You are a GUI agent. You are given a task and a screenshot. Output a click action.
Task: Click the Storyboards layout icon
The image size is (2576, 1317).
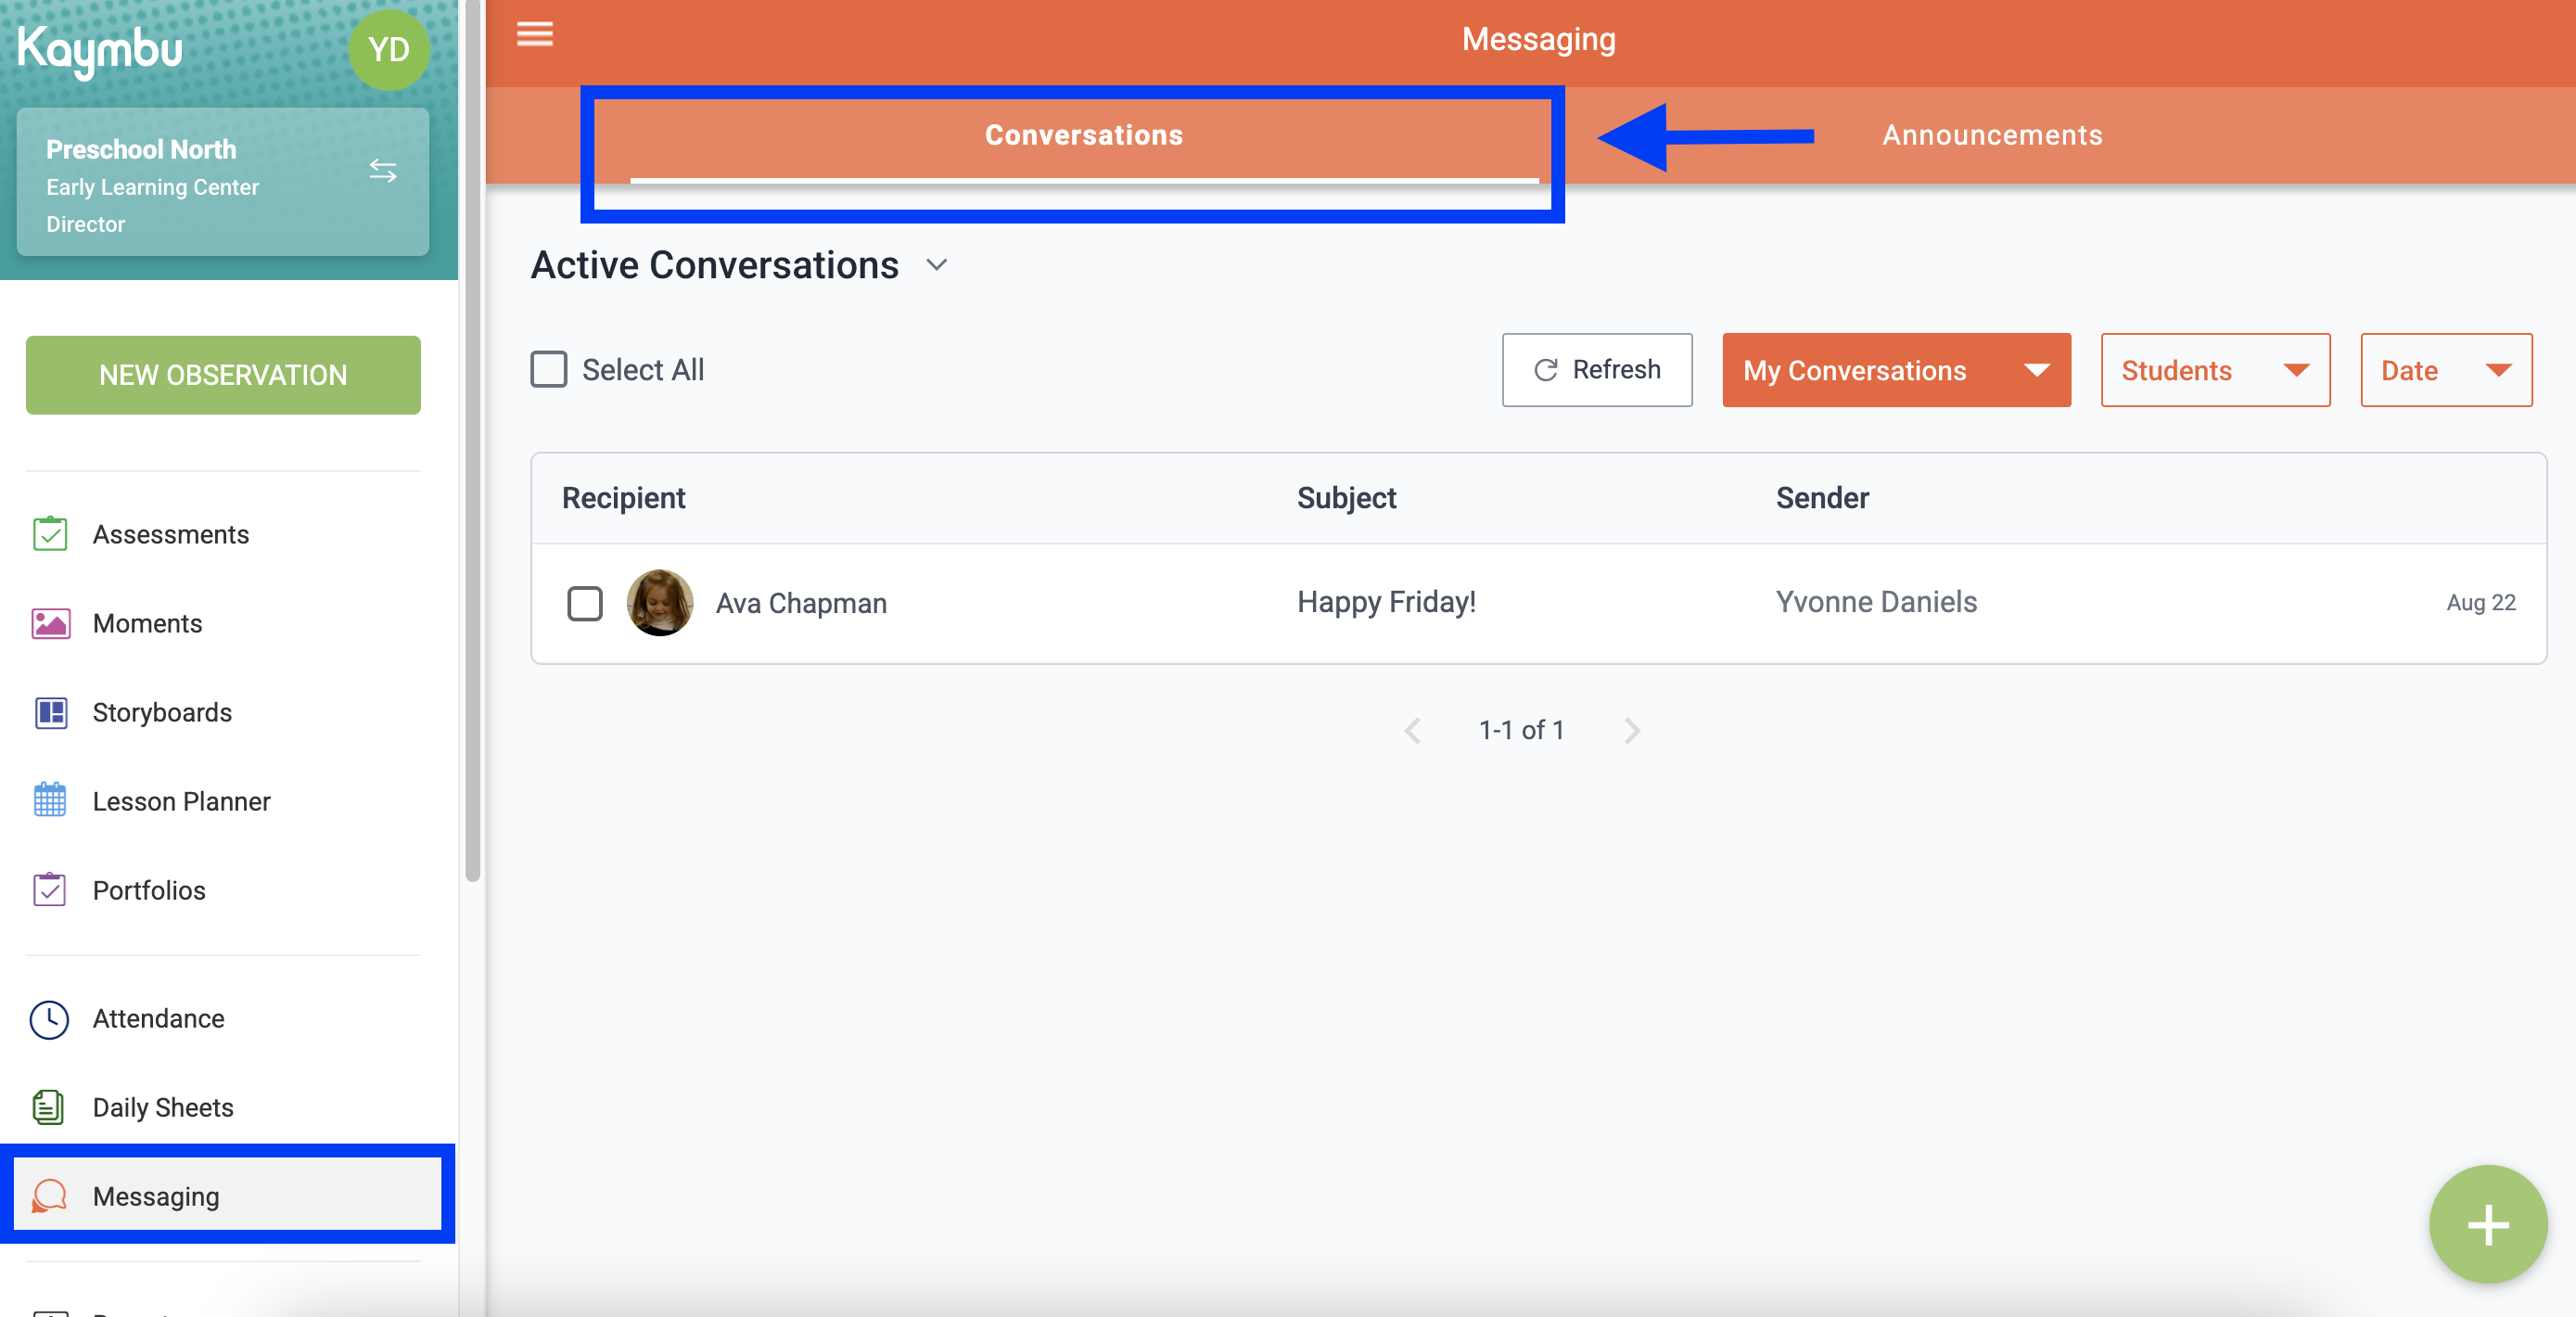click(x=50, y=712)
